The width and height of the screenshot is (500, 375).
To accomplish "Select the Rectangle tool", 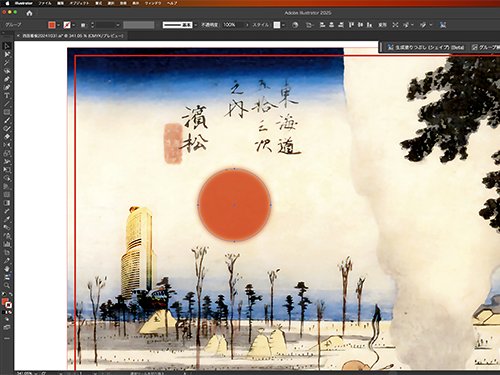I will coord(7,112).
